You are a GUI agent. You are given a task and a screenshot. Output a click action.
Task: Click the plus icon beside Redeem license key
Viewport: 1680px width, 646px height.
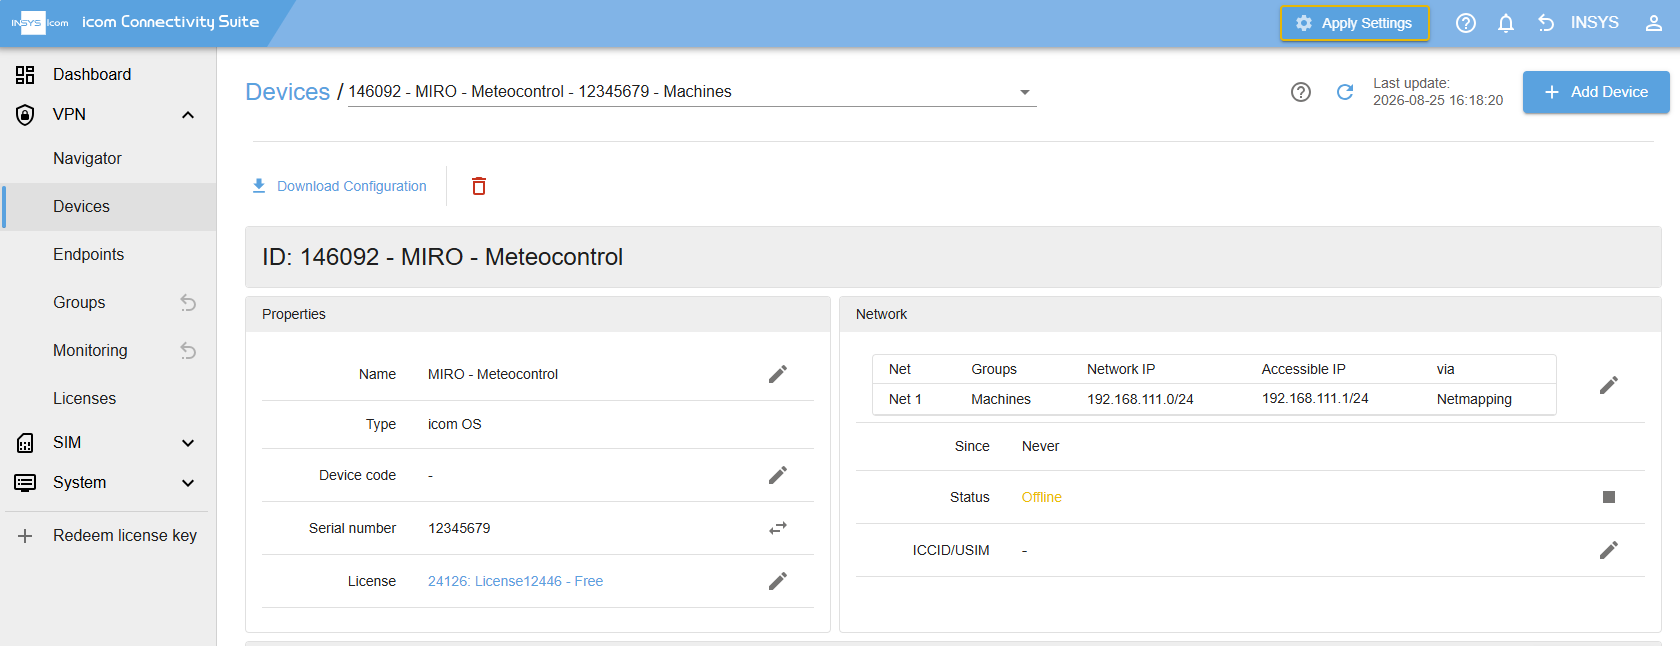(25, 536)
